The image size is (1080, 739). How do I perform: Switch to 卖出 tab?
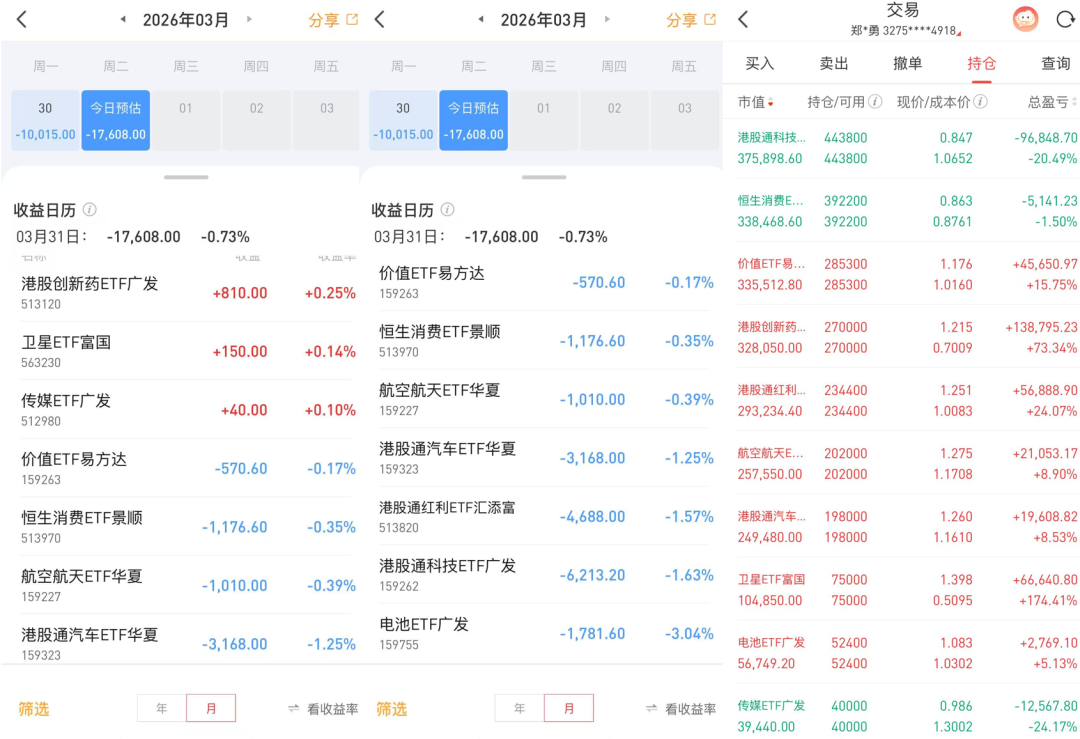click(833, 63)
